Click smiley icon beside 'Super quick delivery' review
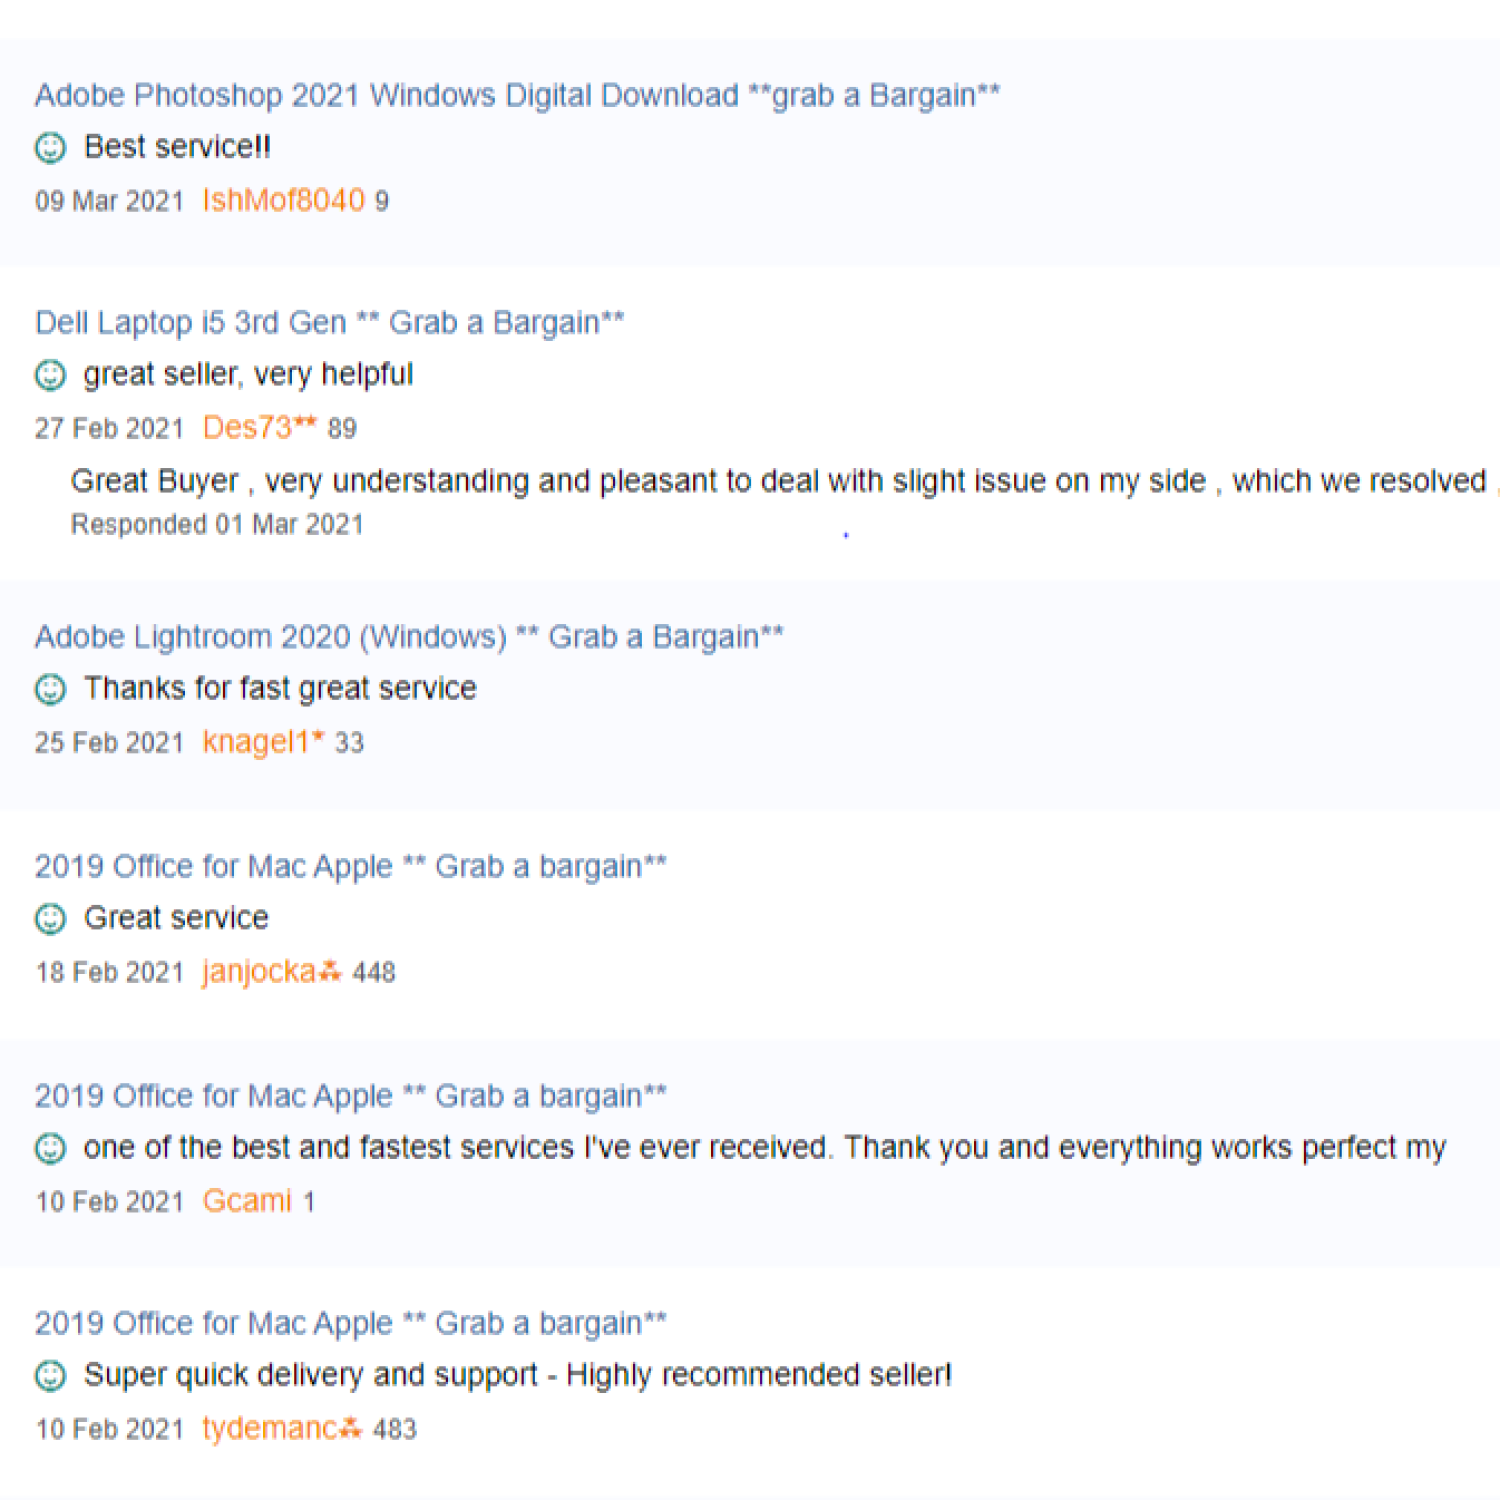1500x1500 pixels. [x=50, y=1376]
